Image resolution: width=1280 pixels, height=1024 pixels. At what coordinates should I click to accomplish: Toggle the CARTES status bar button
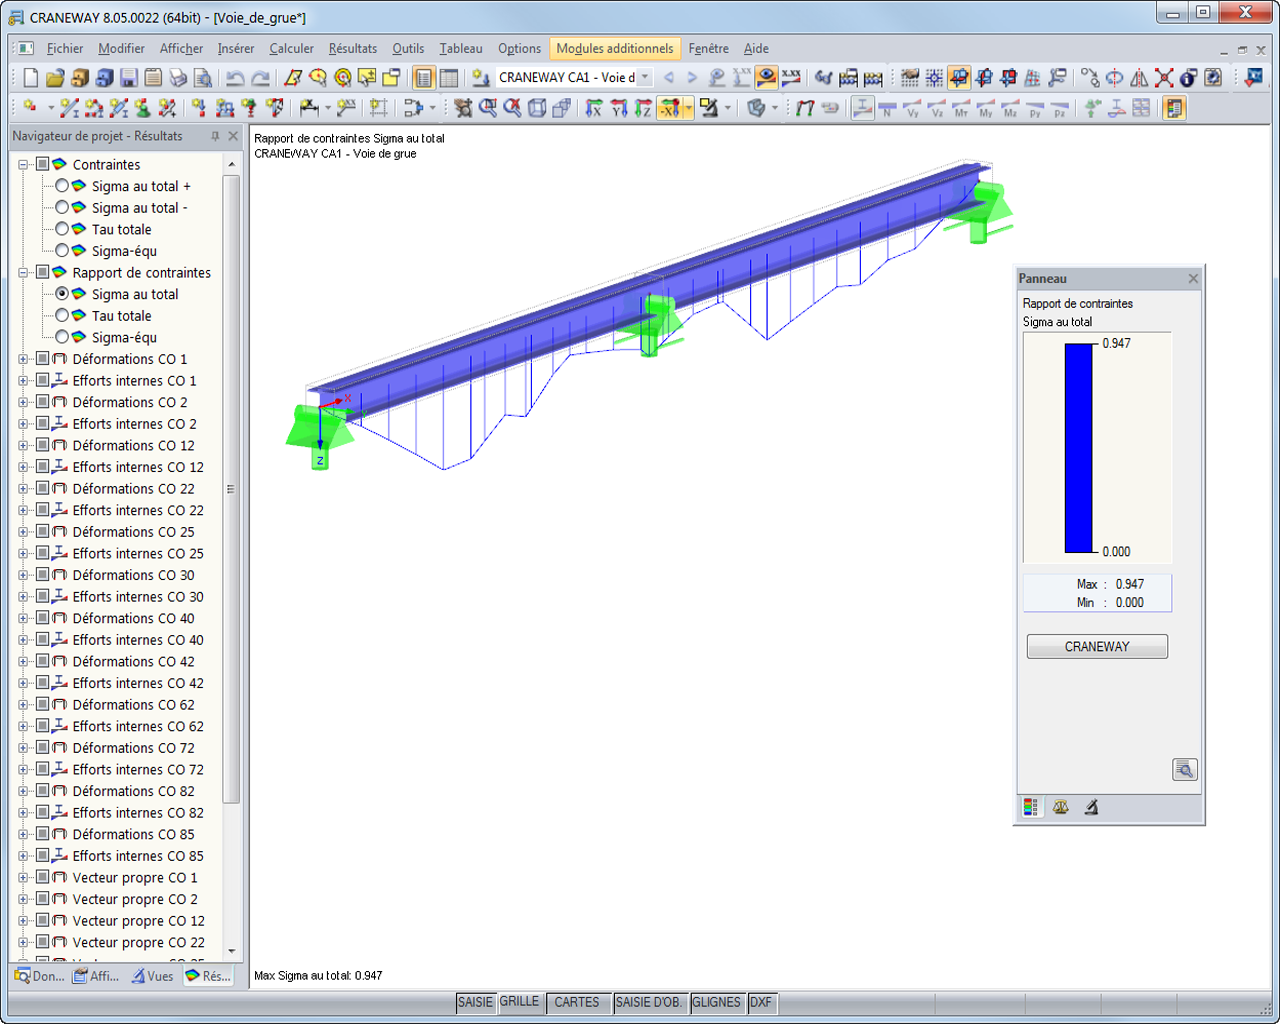click(577, 1002)
